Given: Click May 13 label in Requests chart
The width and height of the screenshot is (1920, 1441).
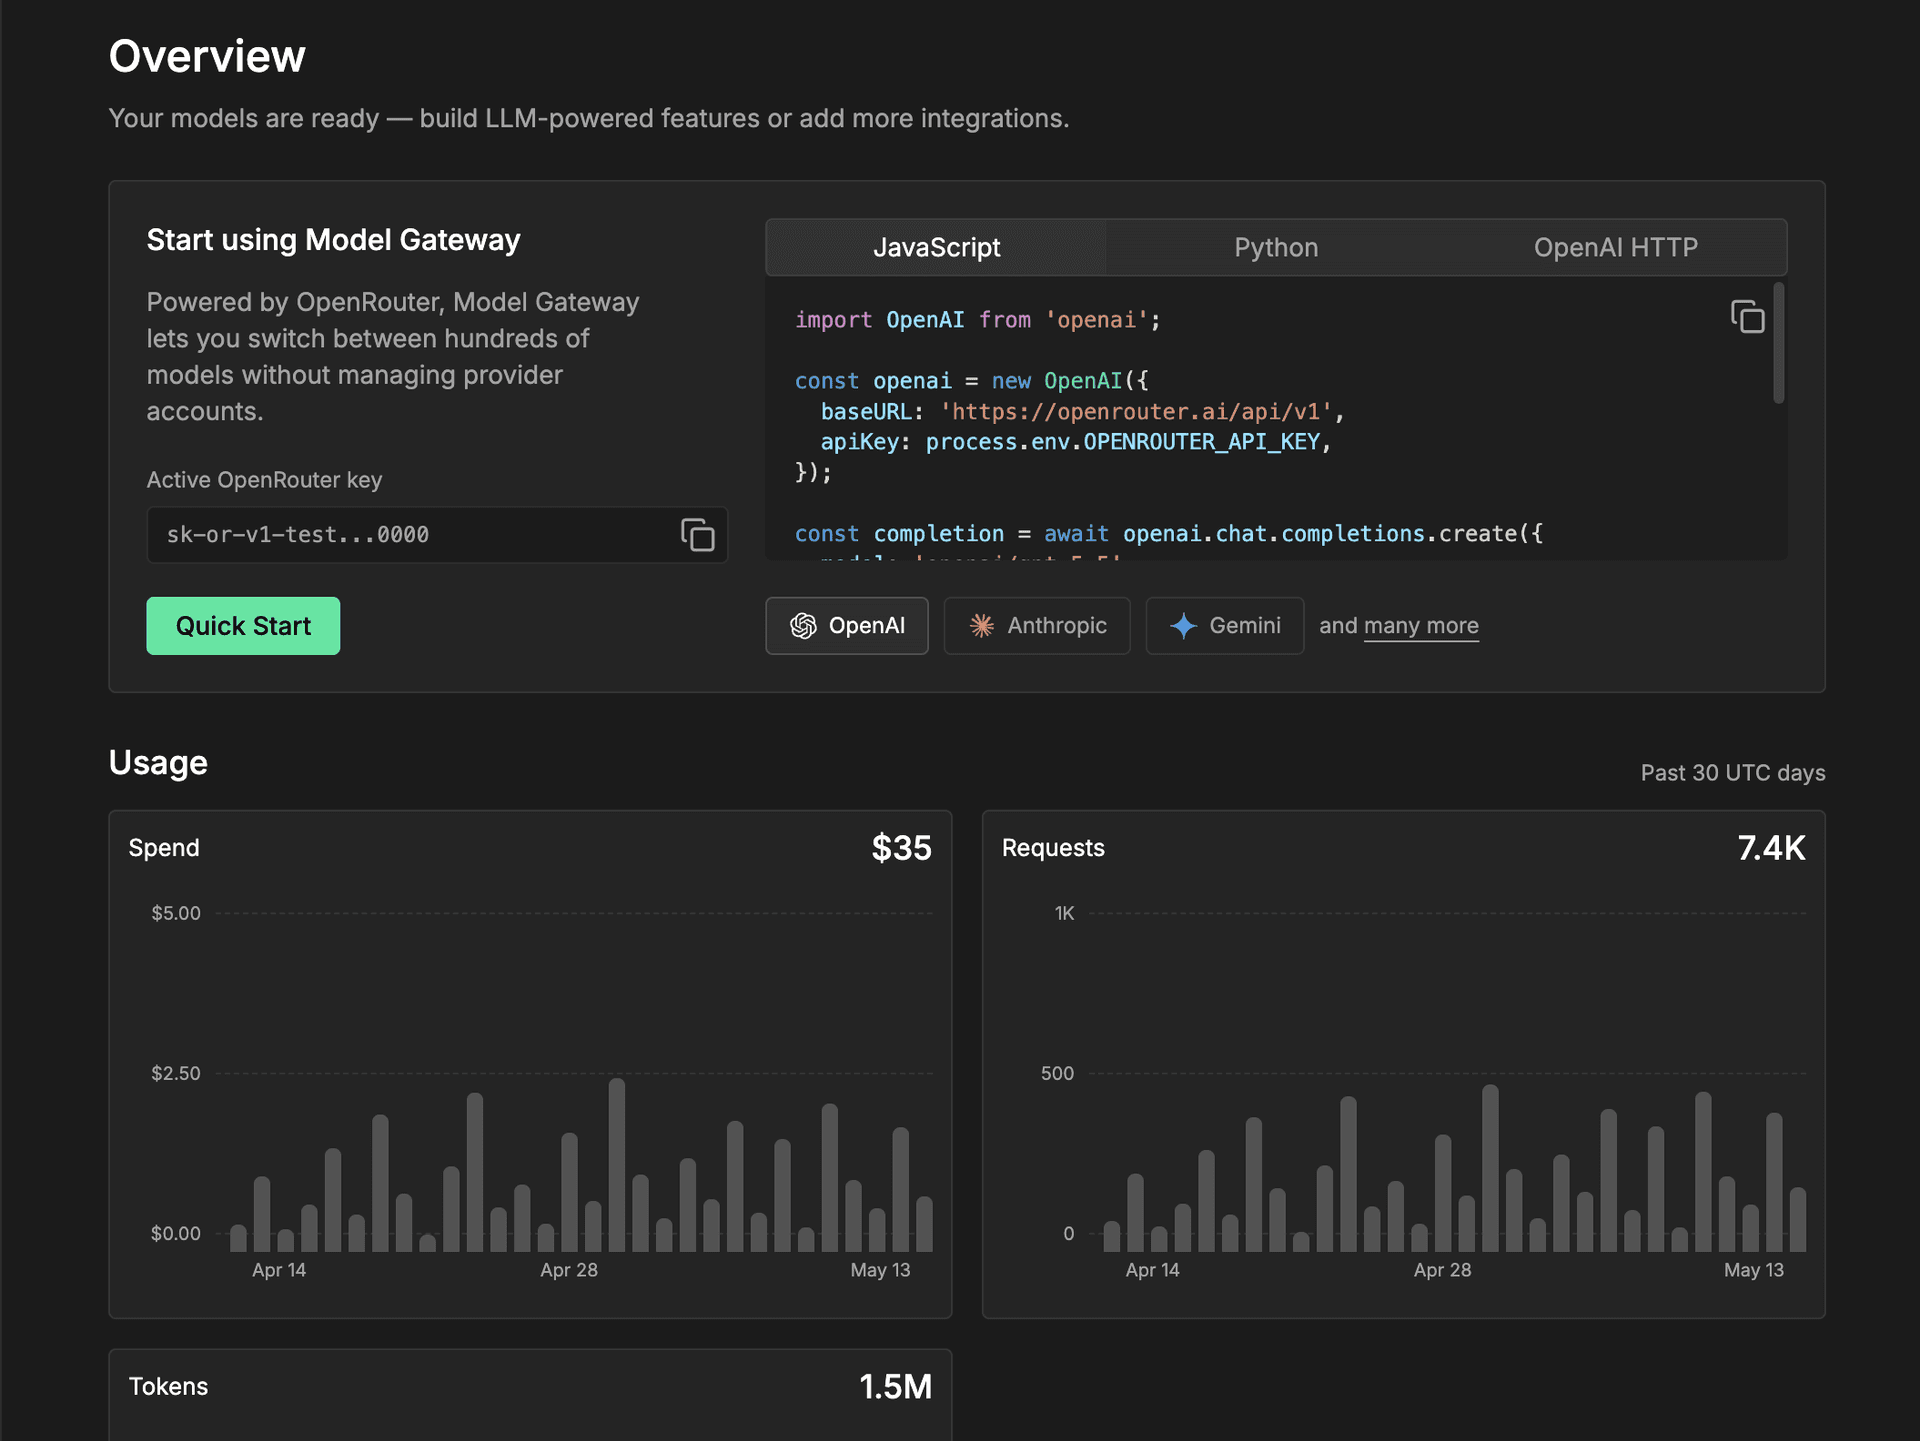Looking at the screenshot, I should click(1754, 1270).
